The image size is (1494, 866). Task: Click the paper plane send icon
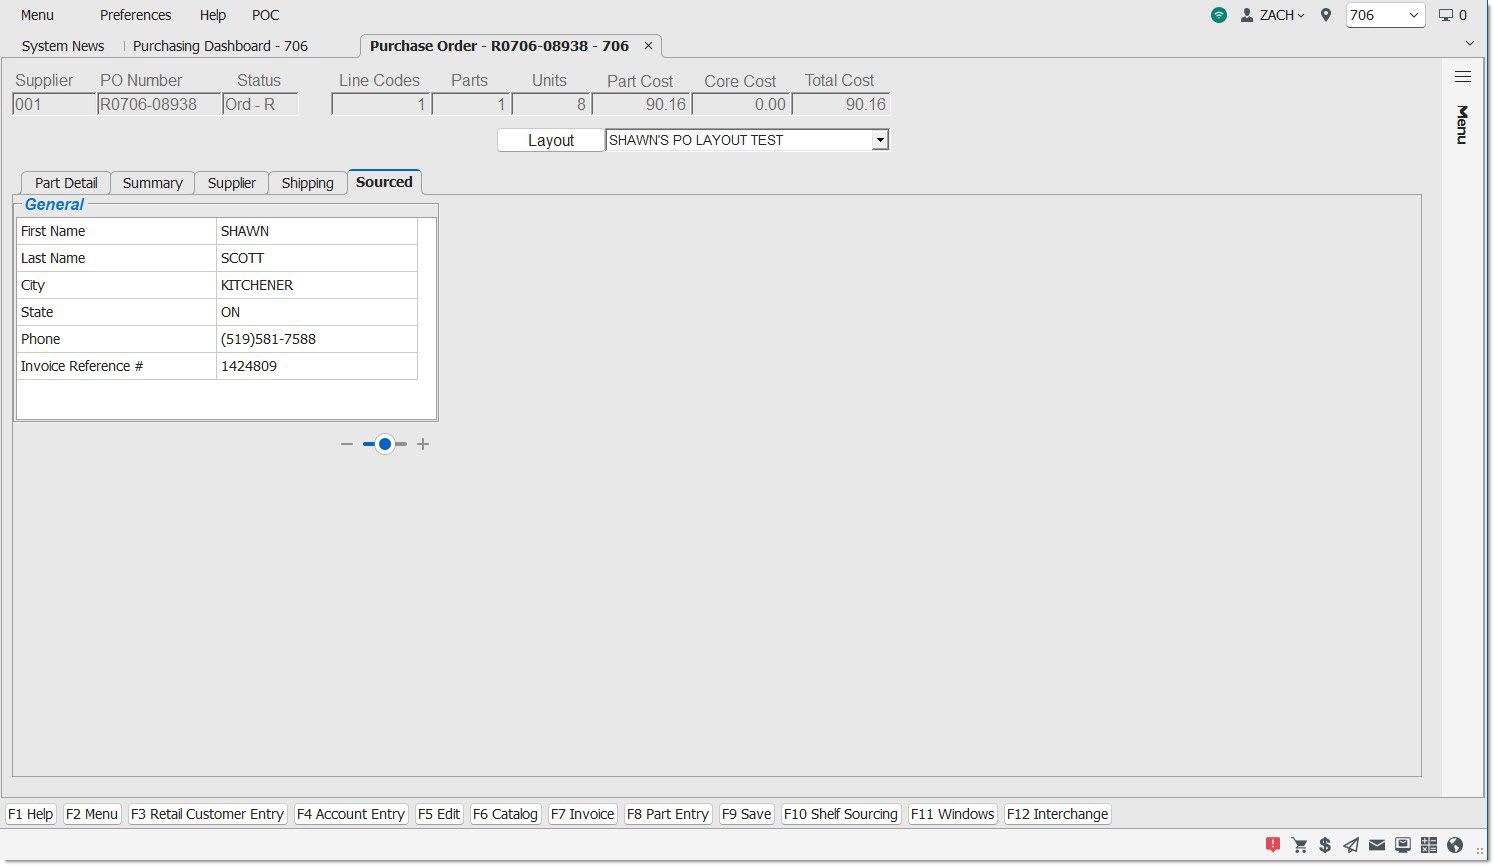tap(1351, 845)
